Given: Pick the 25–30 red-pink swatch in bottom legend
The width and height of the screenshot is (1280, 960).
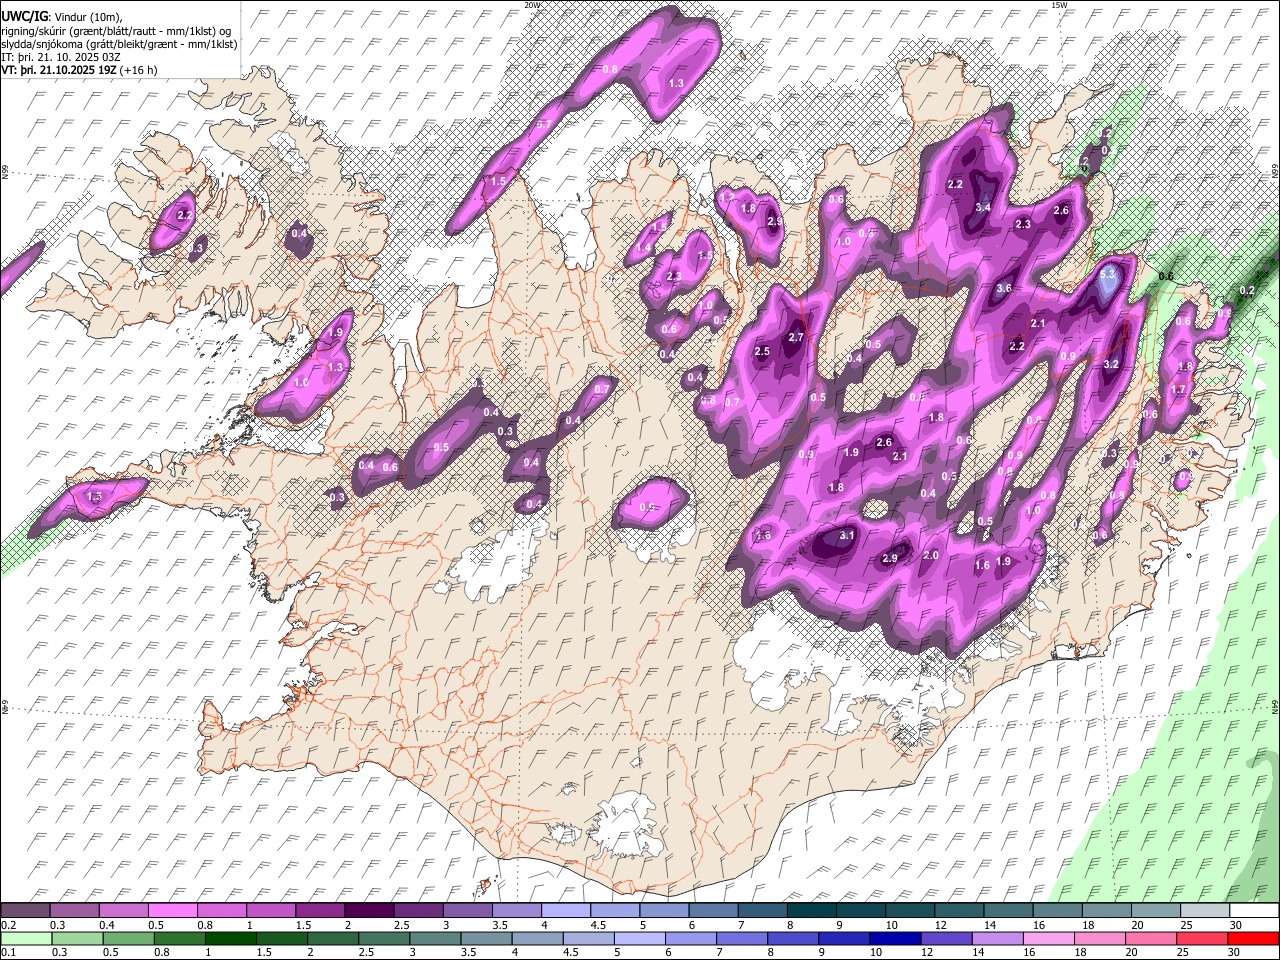Looking at the screenshot, I should pos(1204,939).
